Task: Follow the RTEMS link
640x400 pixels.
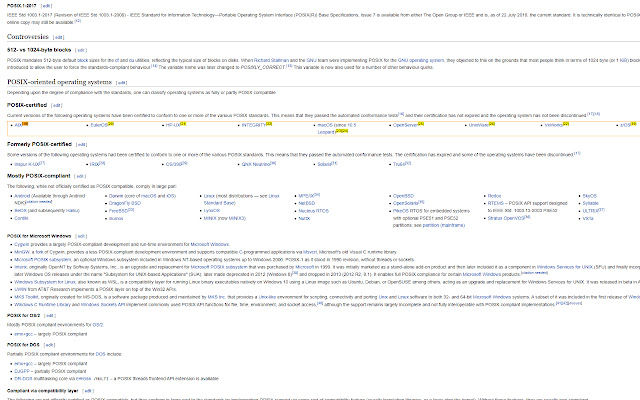Action: click(x=496, y=203)
